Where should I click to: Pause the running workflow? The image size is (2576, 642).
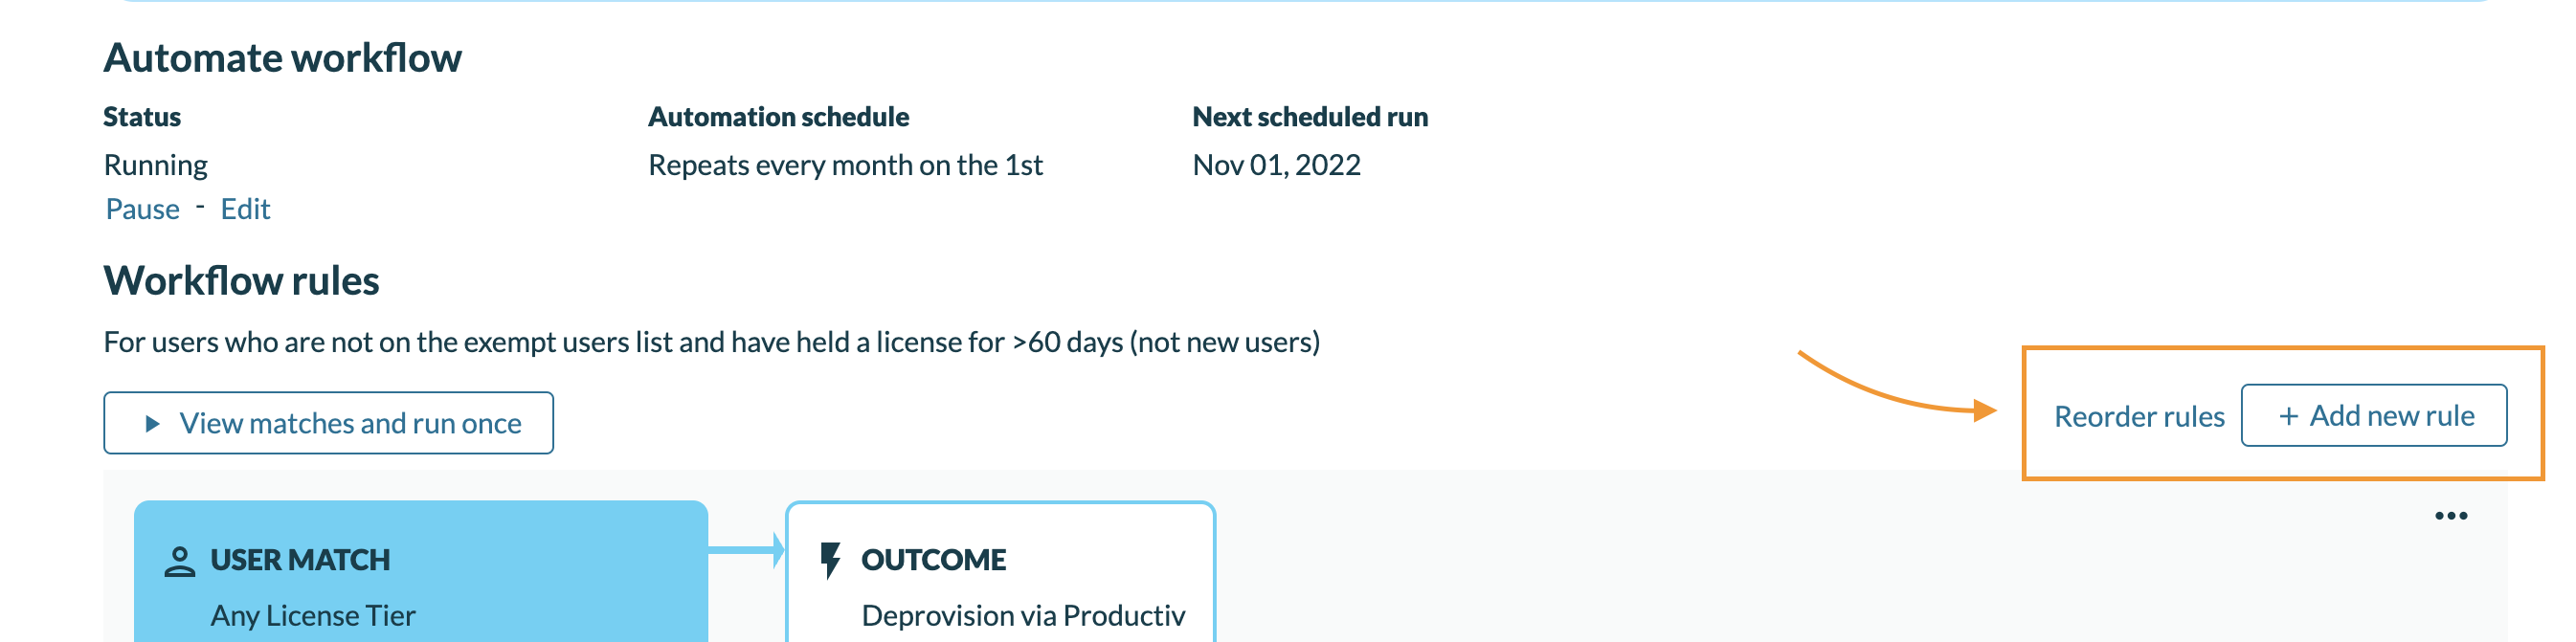click(142, 209)
